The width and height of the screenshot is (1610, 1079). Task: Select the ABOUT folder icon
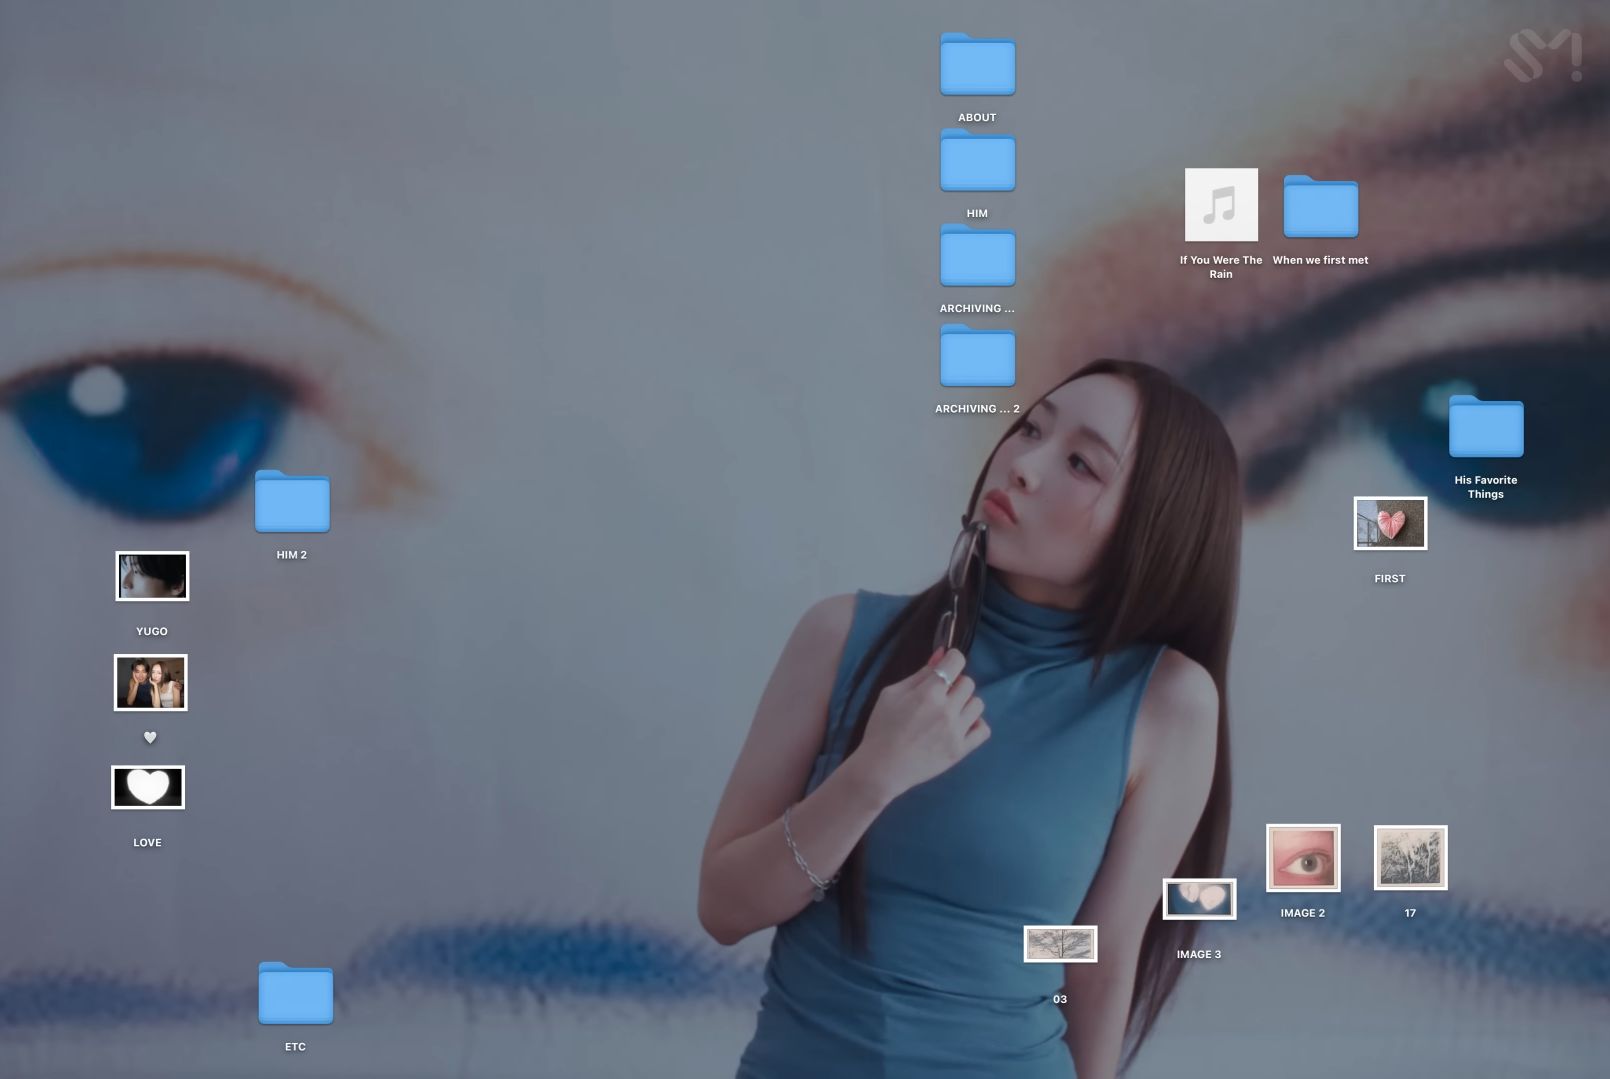pos(977,66)
